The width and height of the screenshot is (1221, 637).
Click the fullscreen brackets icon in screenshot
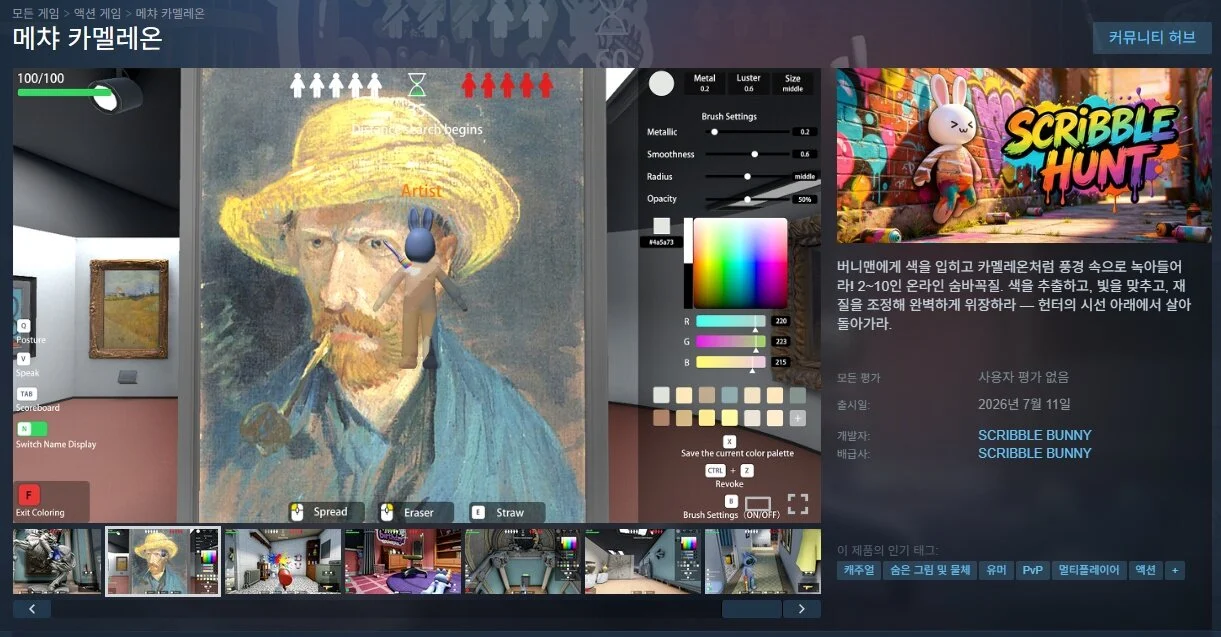click(x=797, y=503)
